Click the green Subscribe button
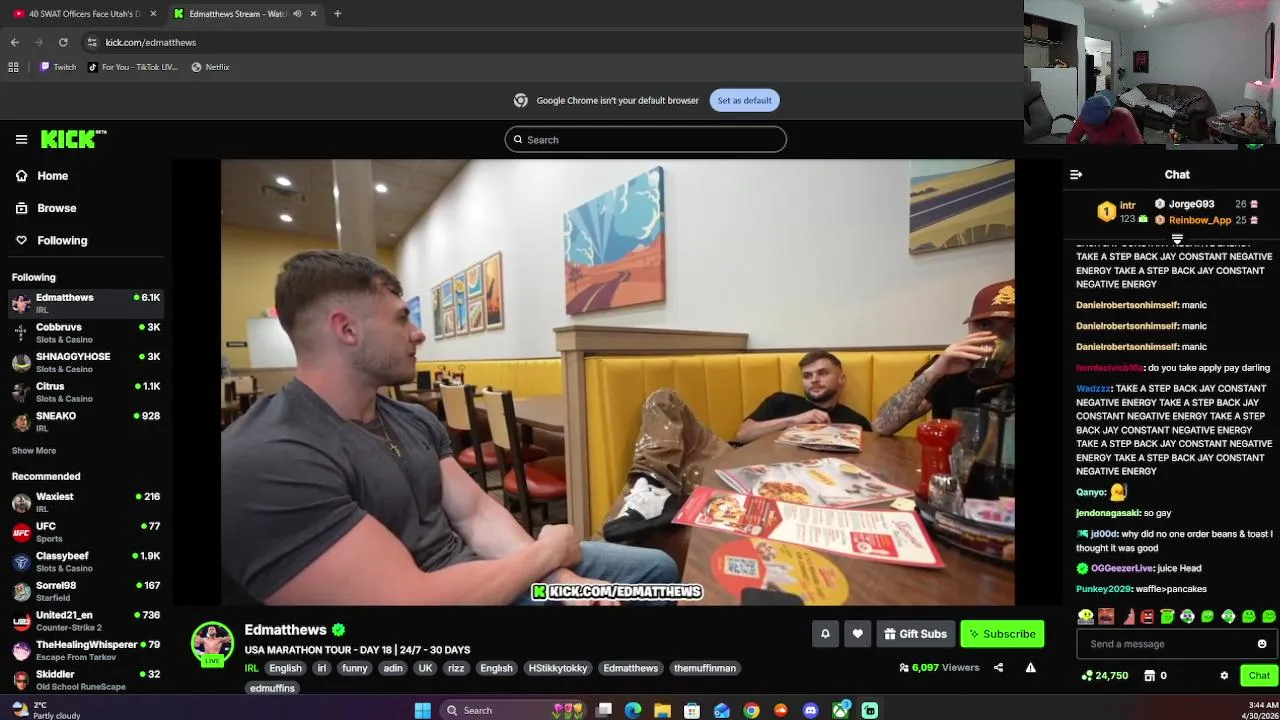Image resolution: width=1280 pixels, height=720 pixels. click(1002, 634)
